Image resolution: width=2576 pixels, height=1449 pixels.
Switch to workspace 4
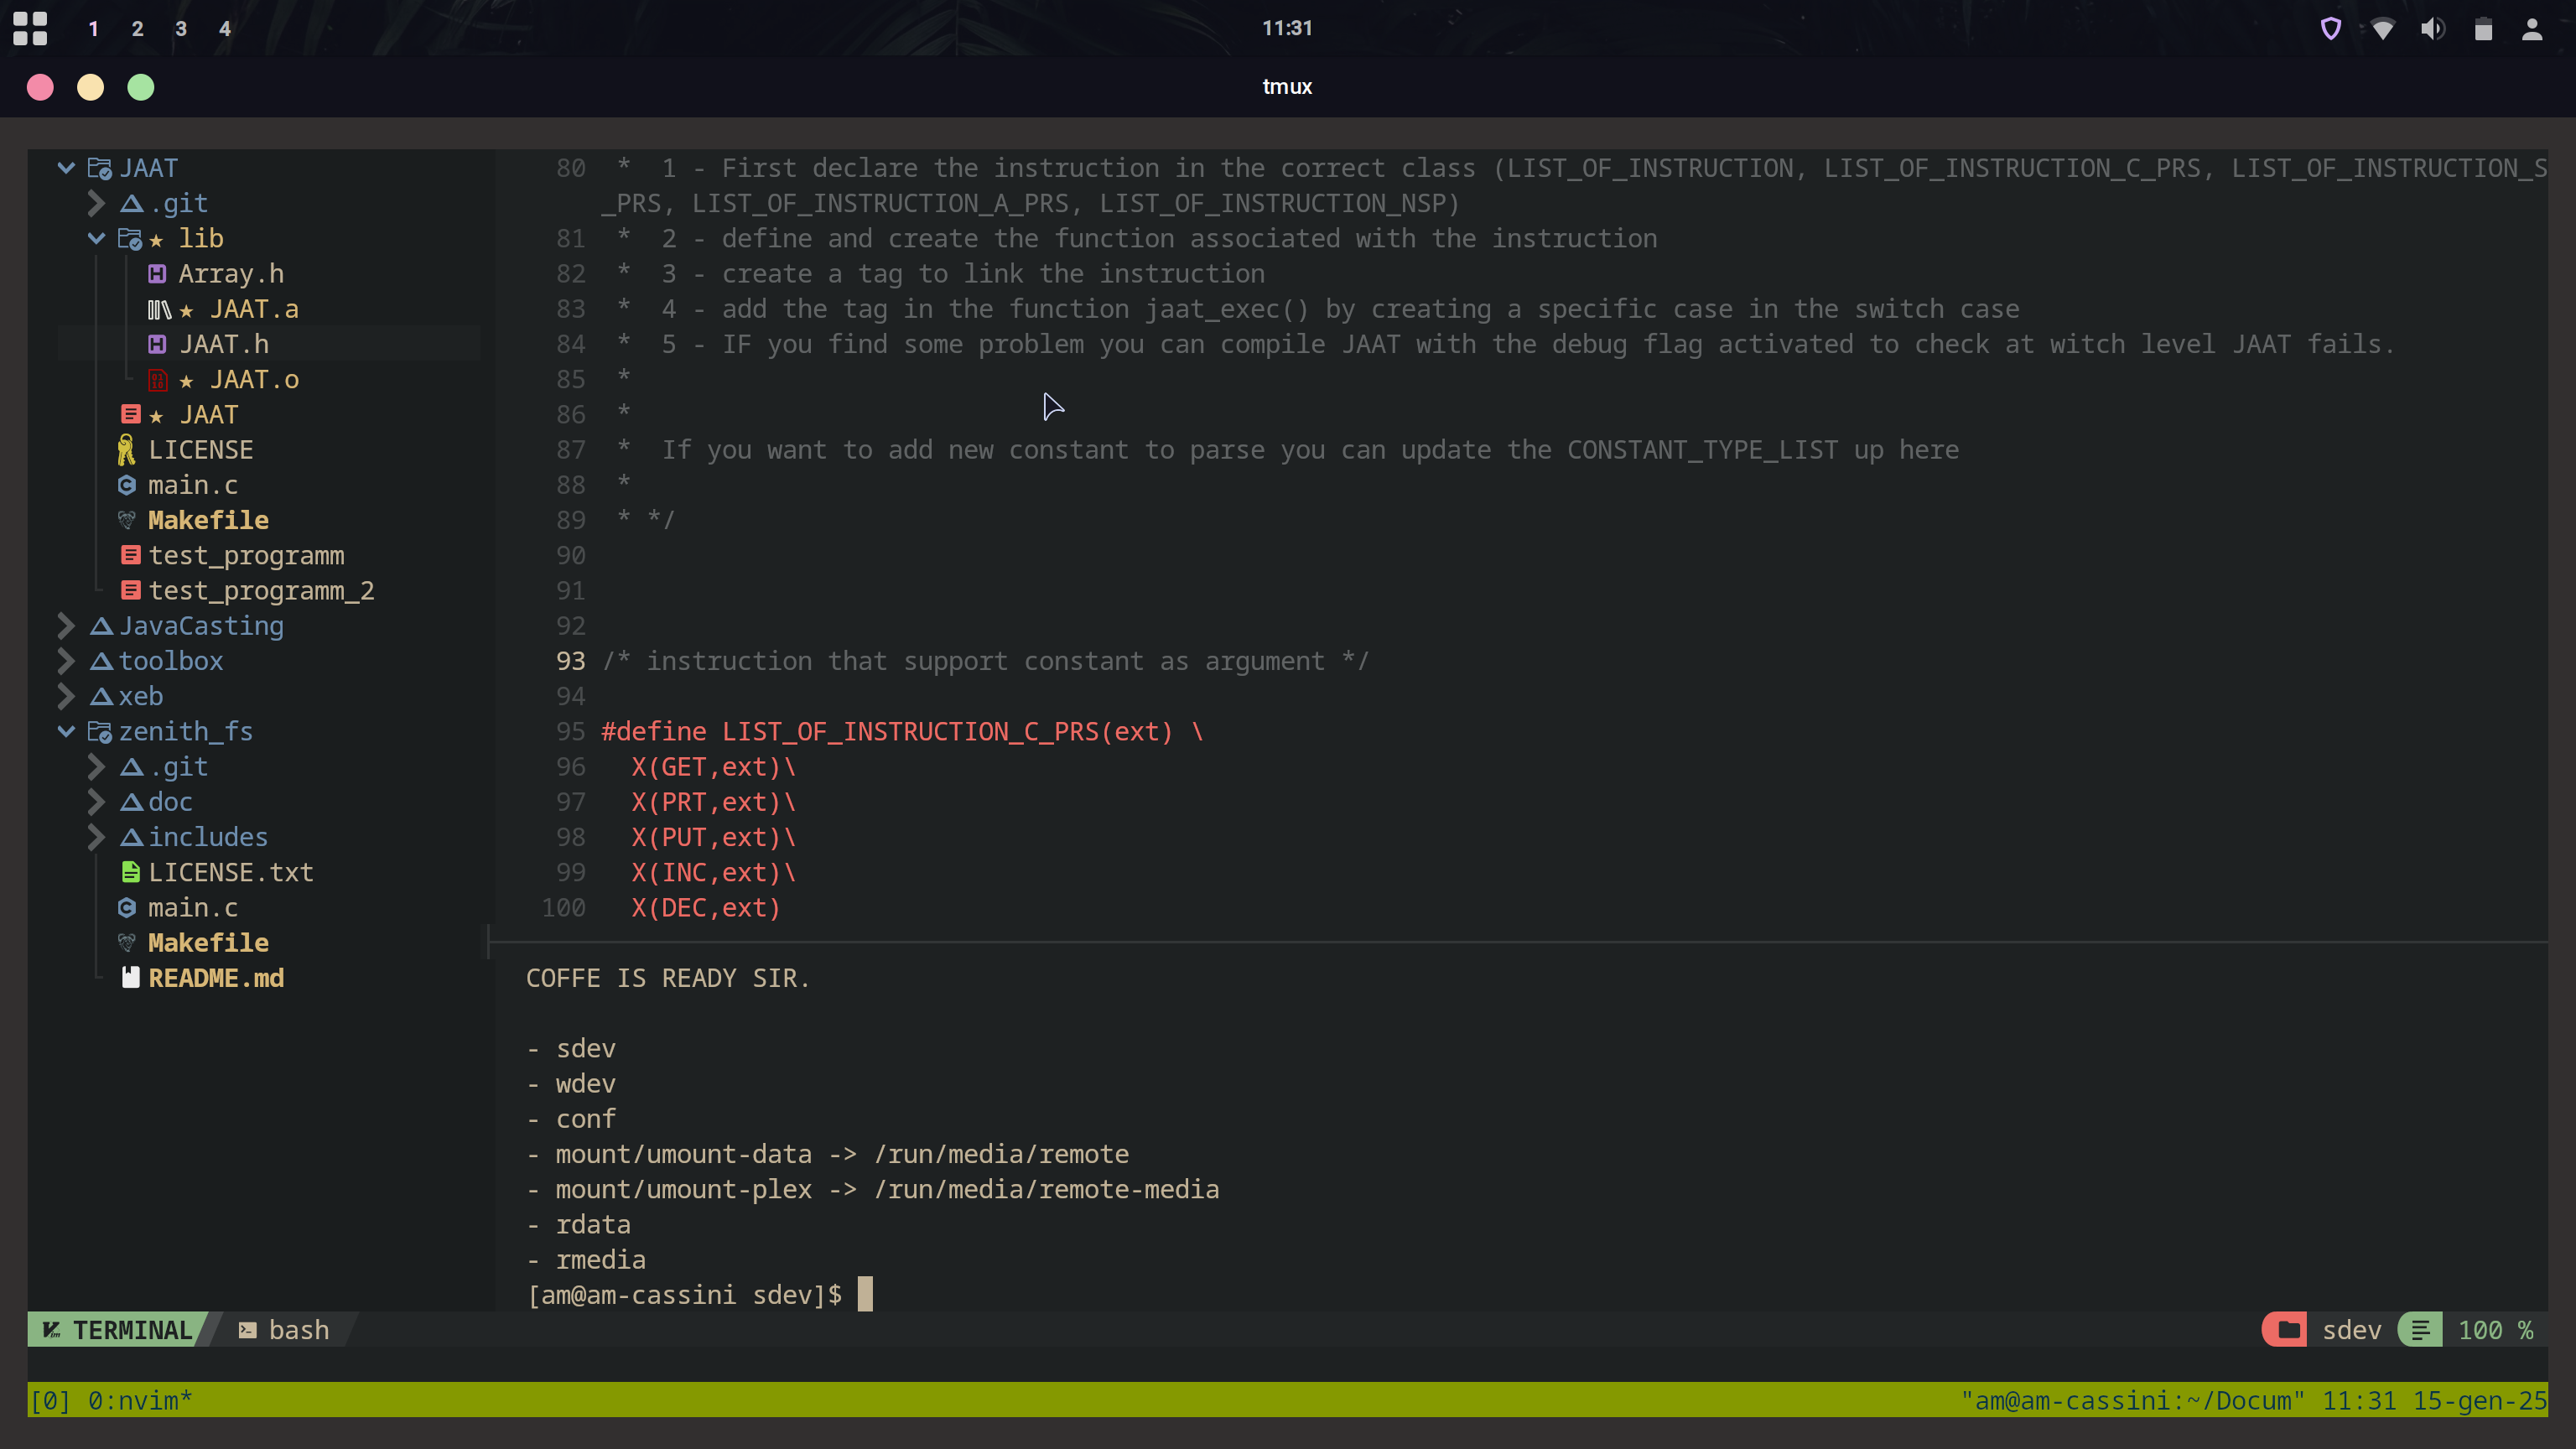(225, 29)
